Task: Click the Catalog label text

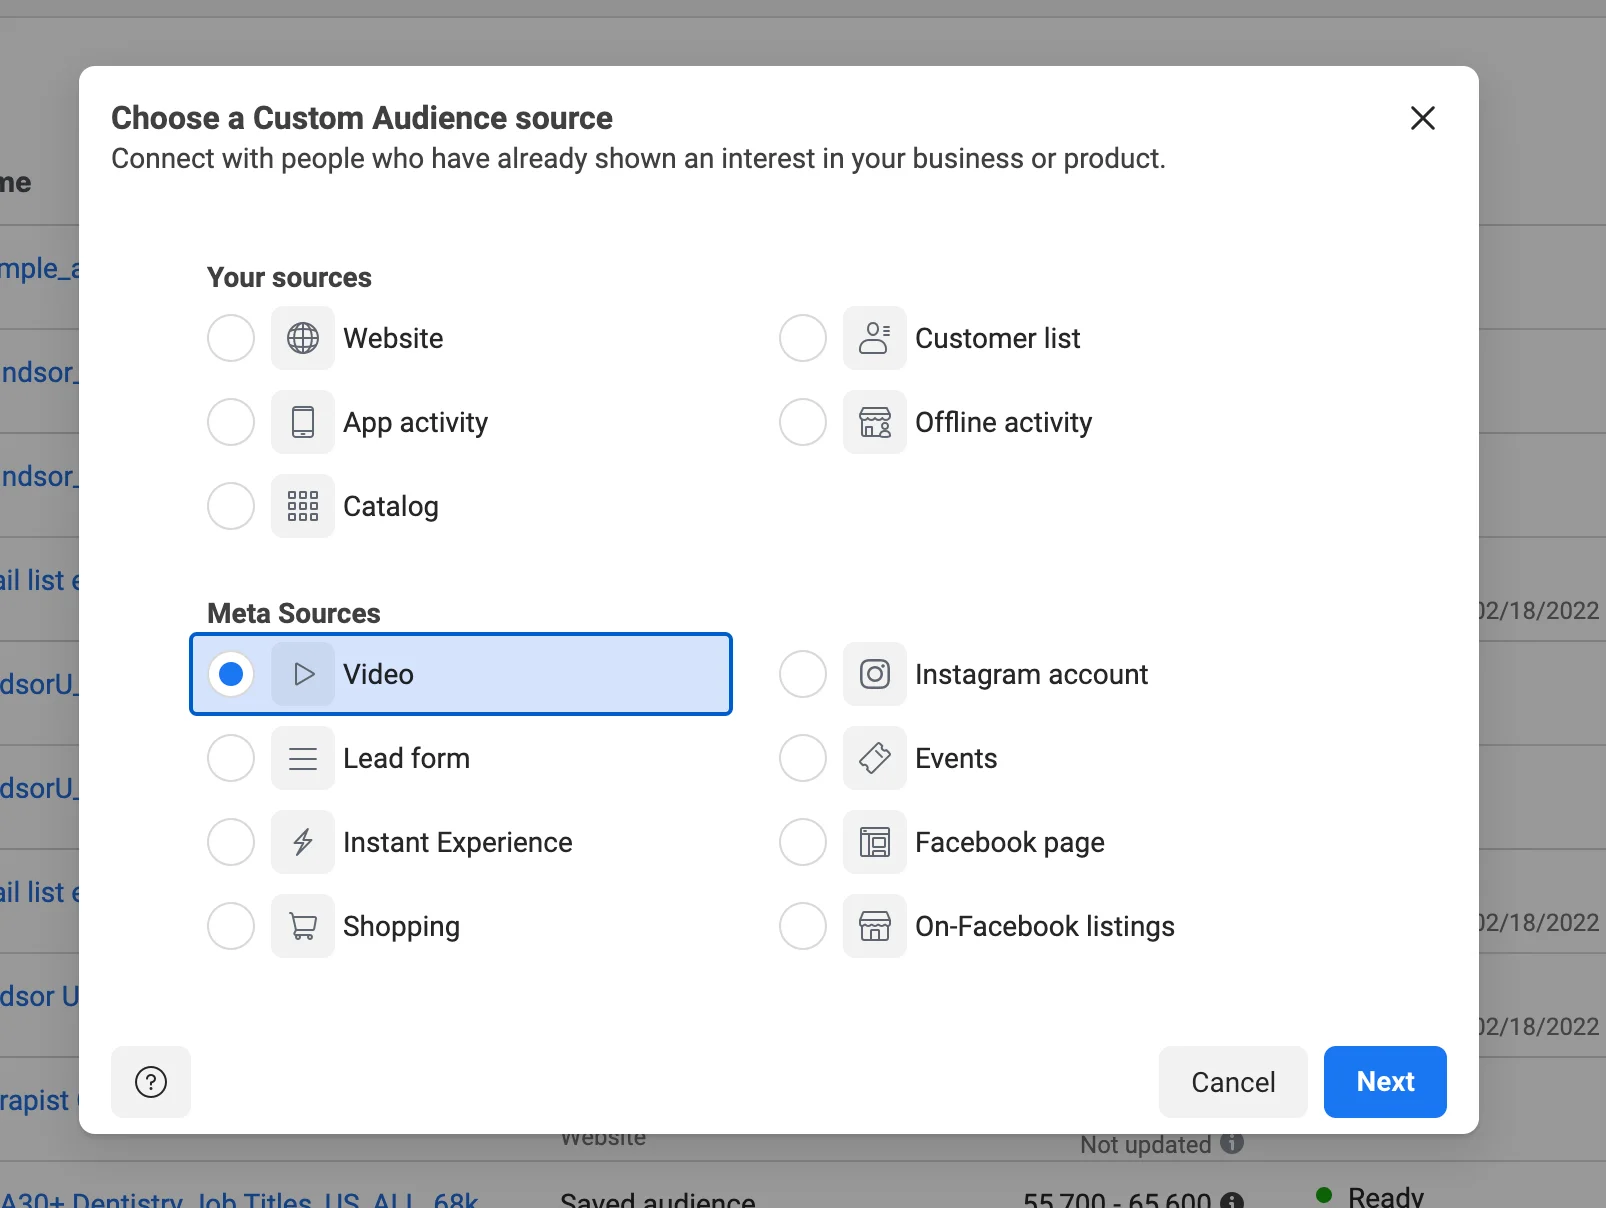Action: [390, 507]
